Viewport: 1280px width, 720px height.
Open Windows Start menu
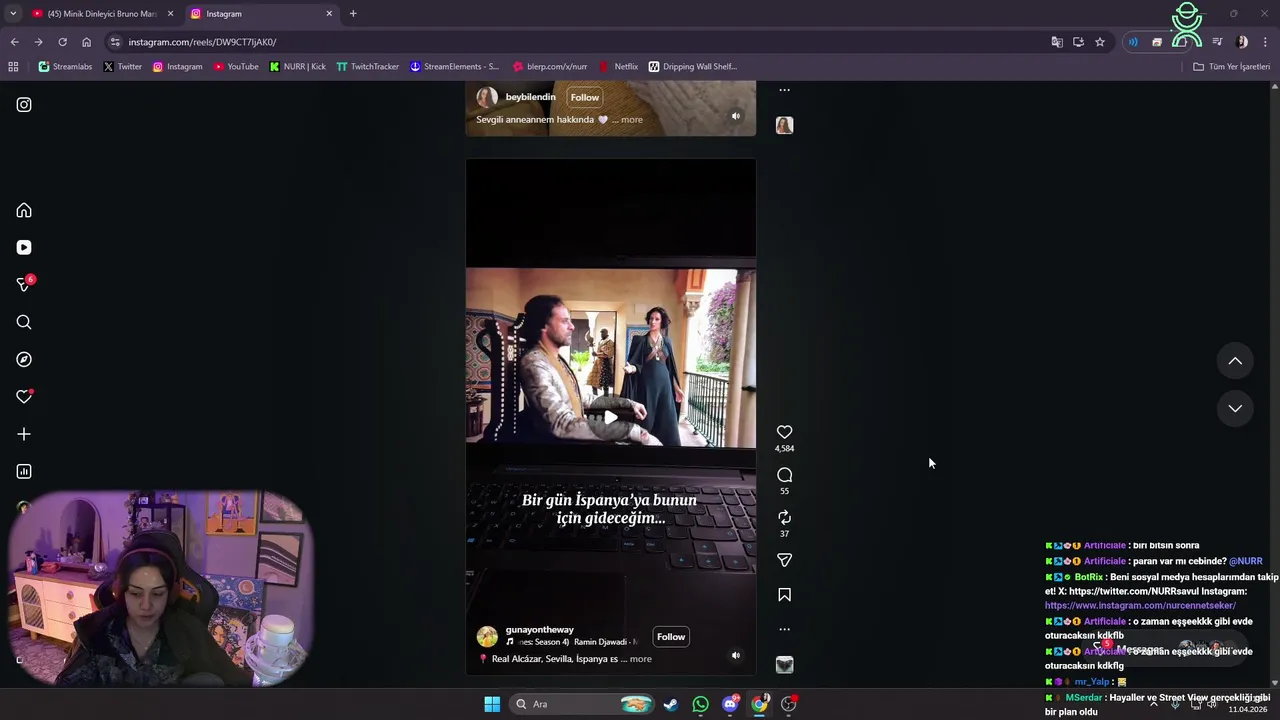click(492, 704)
